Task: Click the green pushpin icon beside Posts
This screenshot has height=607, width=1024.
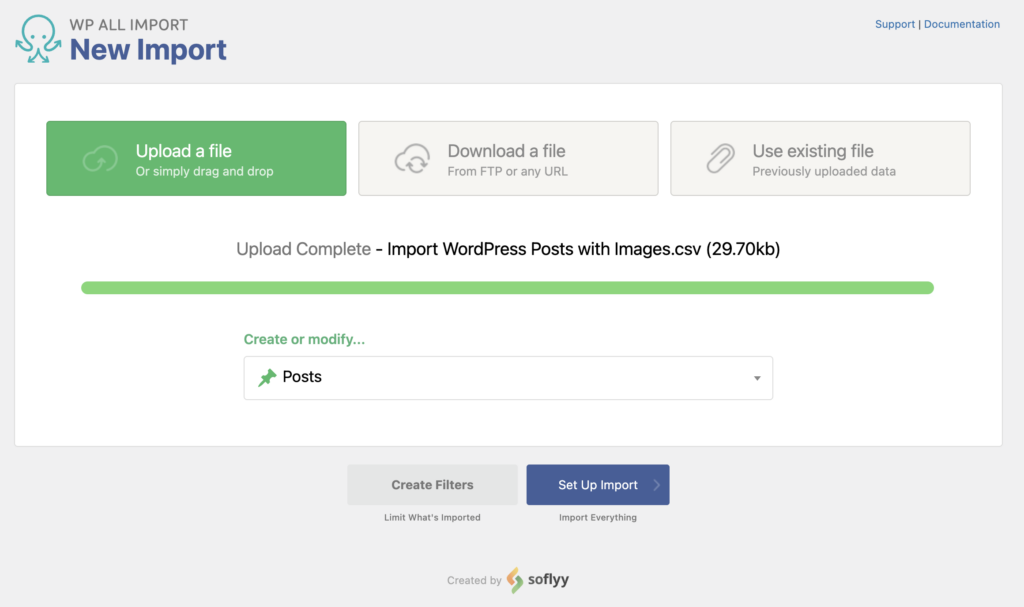Action: [x=267, y=377]
